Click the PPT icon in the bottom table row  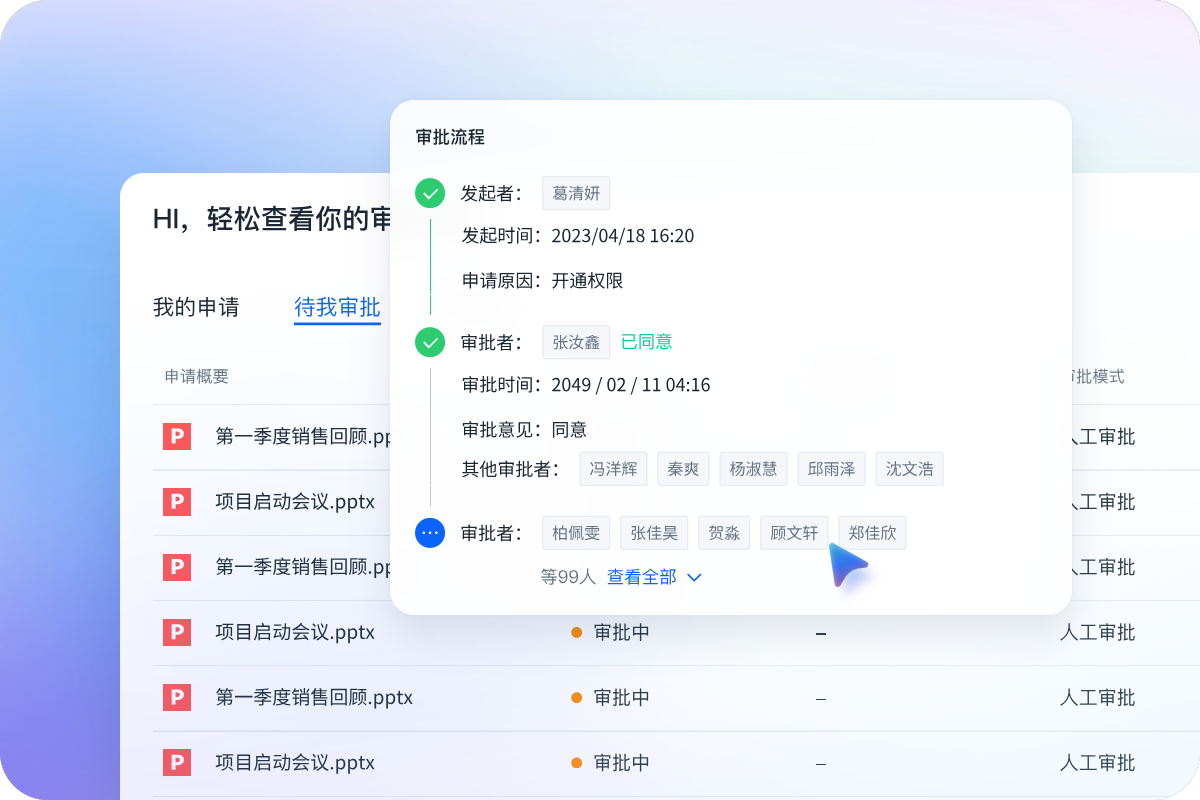[177, 762]
